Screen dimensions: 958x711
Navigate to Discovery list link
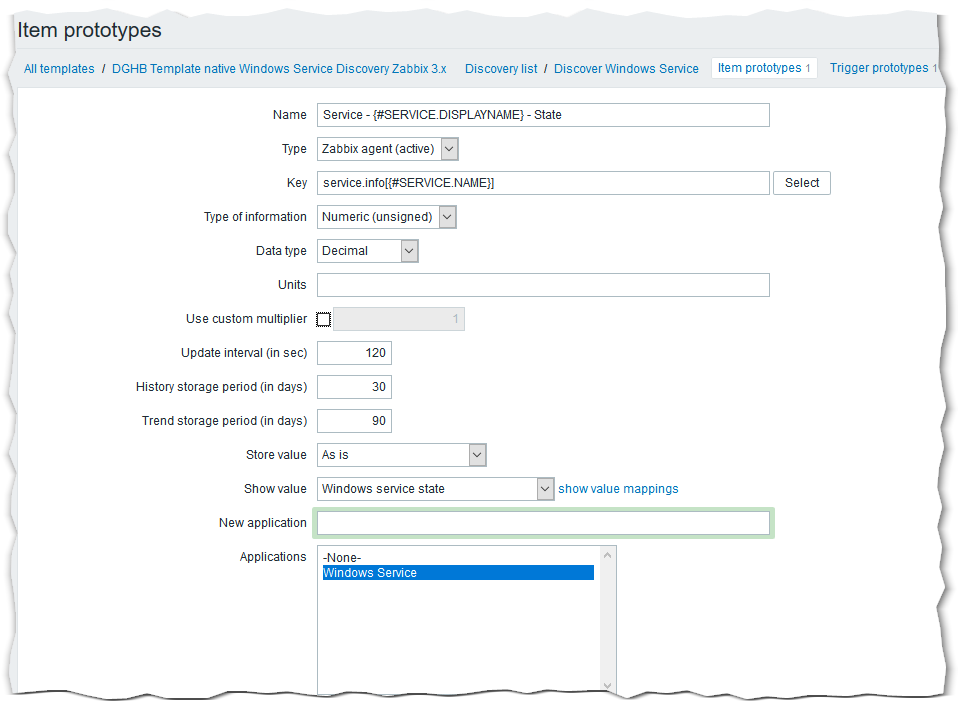click(x=501, y=69)
